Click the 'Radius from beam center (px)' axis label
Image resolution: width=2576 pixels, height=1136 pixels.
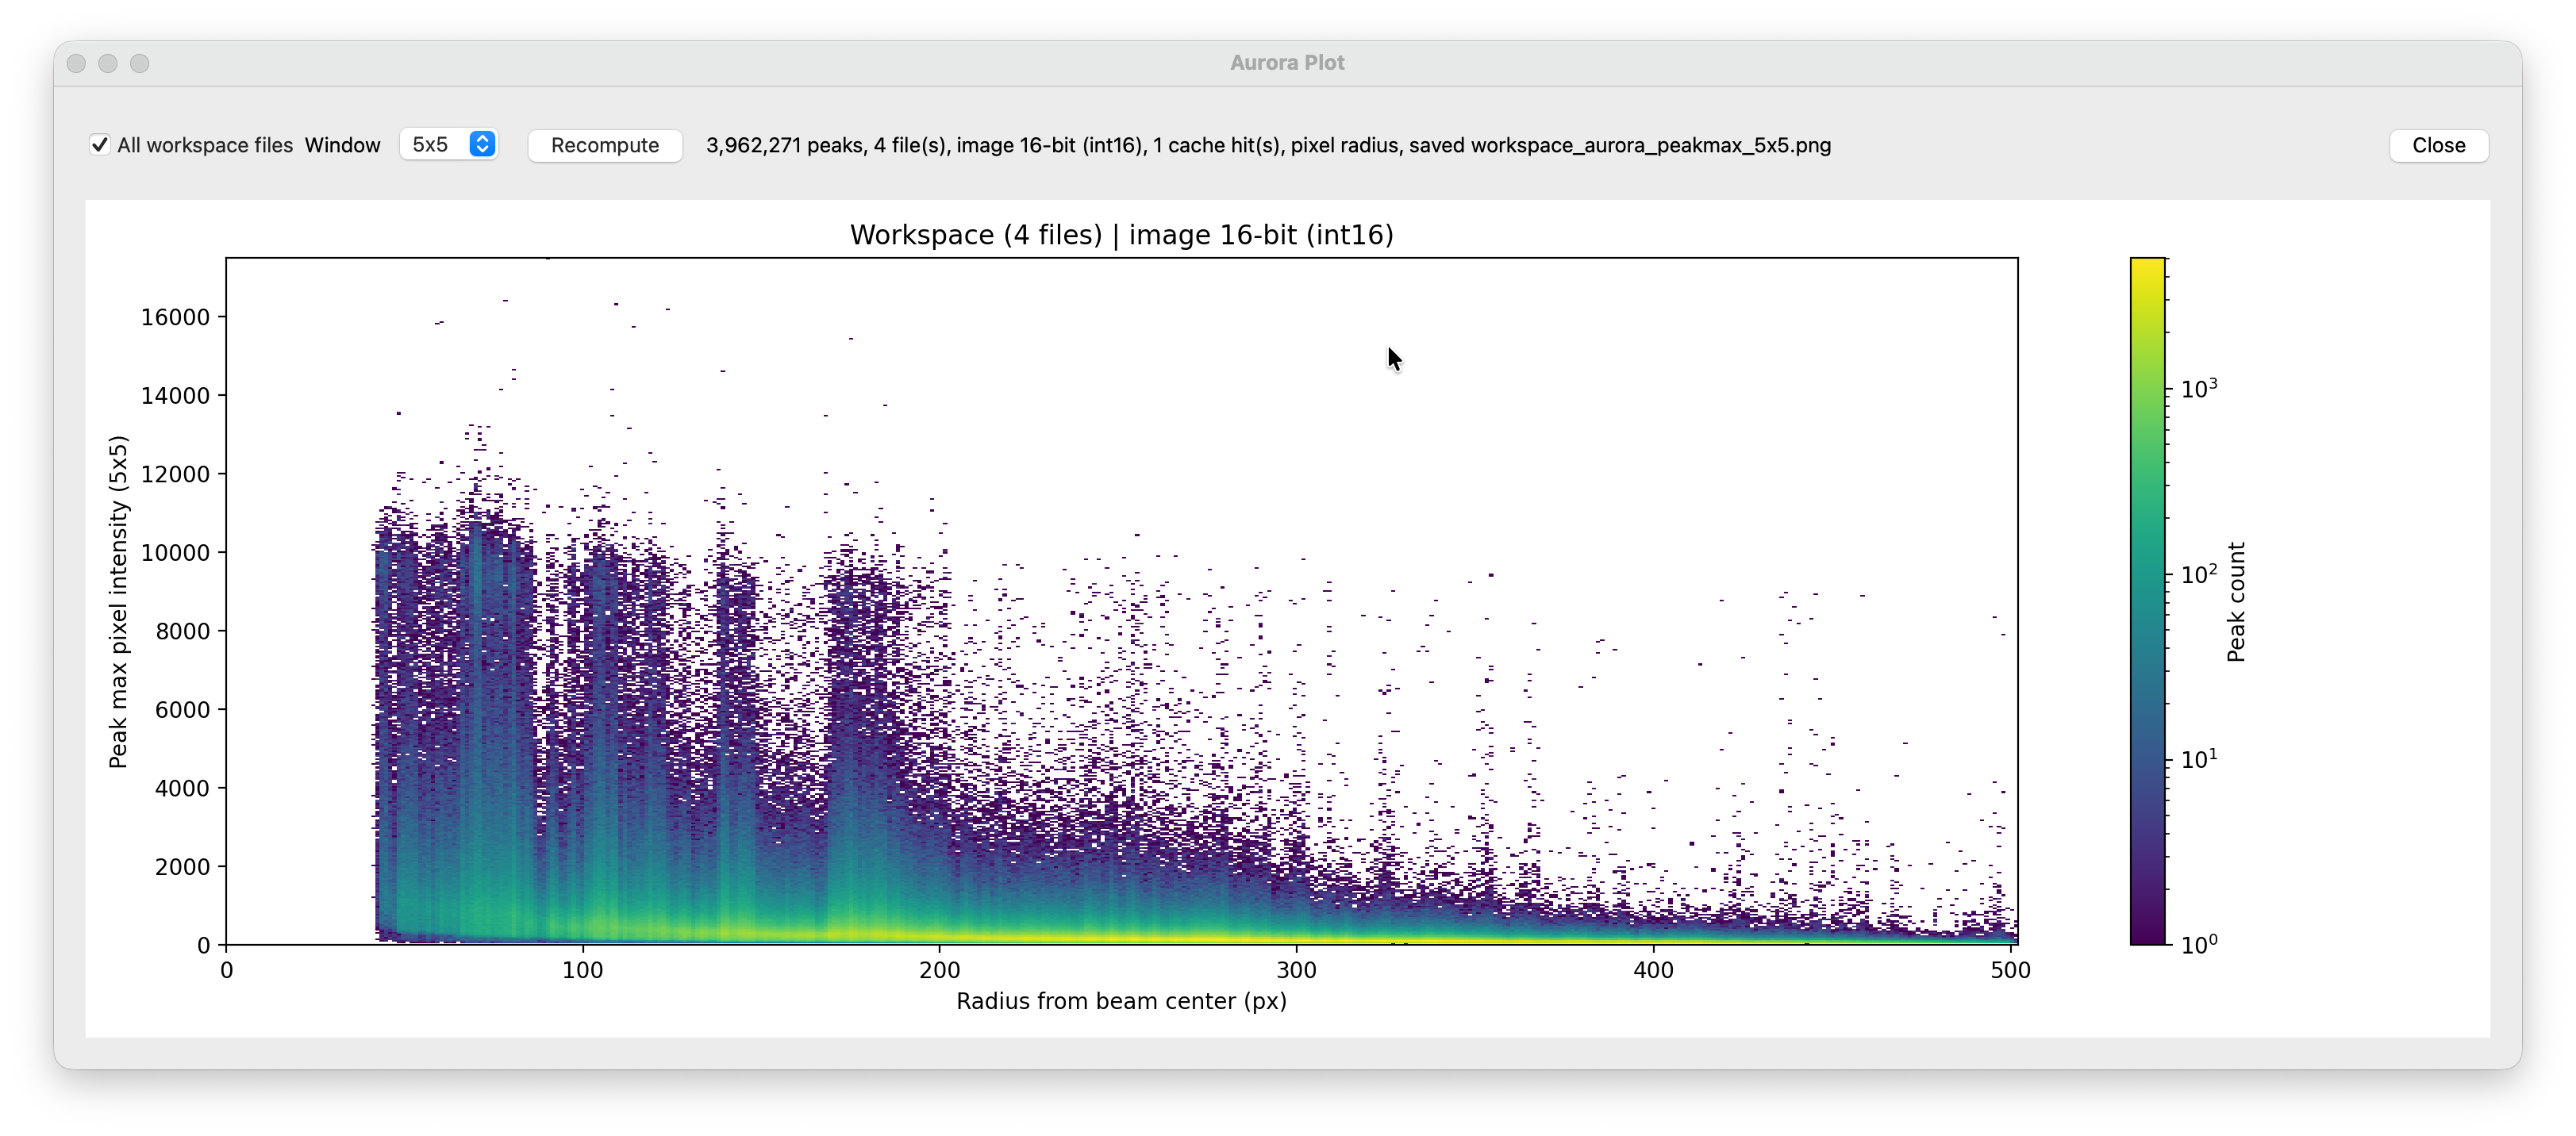click(1121, 1001)
